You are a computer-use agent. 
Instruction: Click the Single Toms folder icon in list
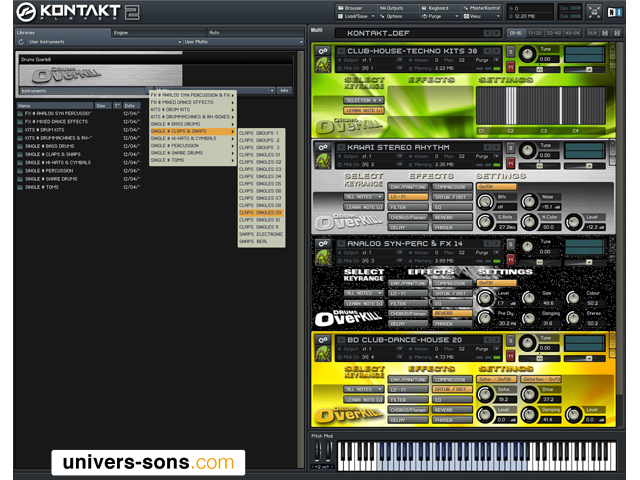pyautogui.click(x=20, y=187)
